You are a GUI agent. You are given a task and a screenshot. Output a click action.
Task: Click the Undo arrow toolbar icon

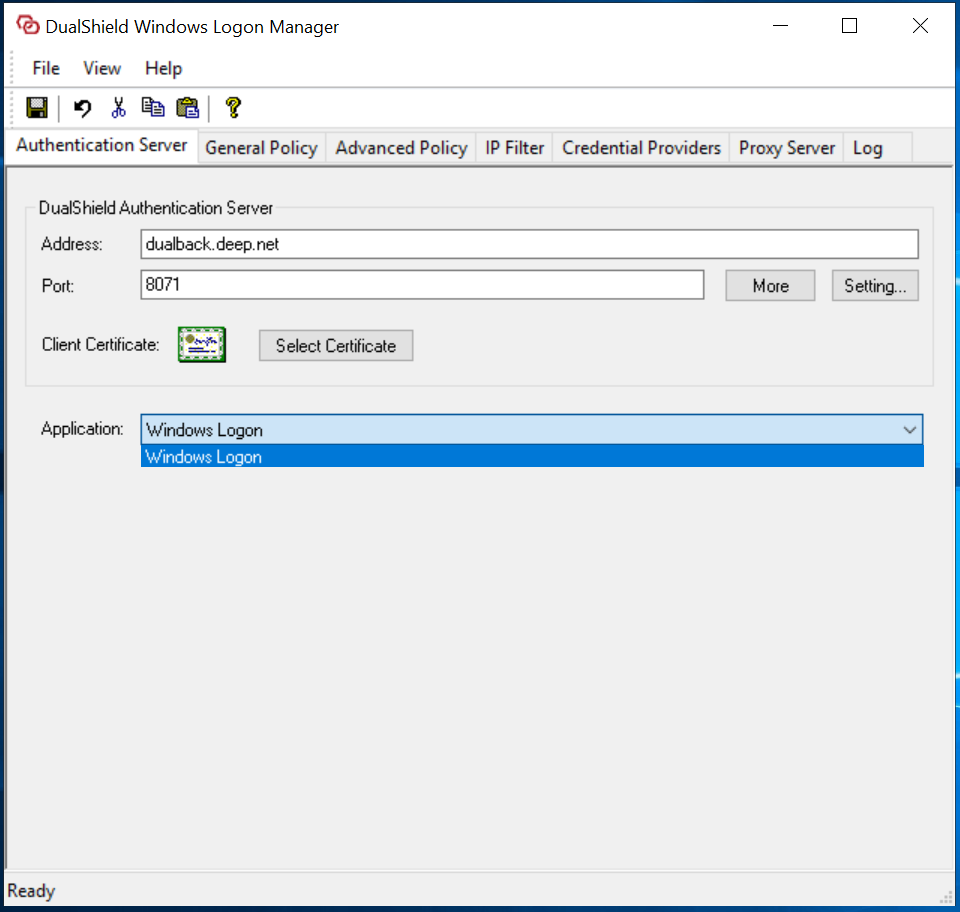(x=83, y=108)
